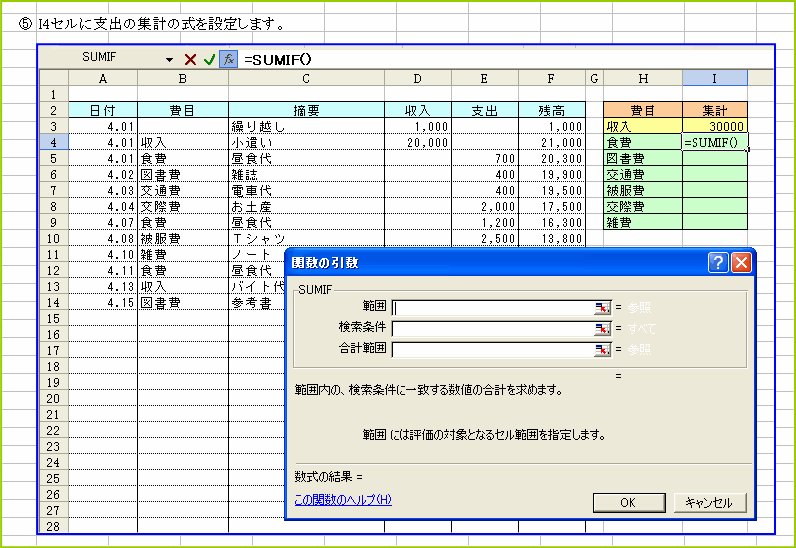This screenshot has height=548, width=796.
Task: Click the 雑誌 cell
Action: 306,174
